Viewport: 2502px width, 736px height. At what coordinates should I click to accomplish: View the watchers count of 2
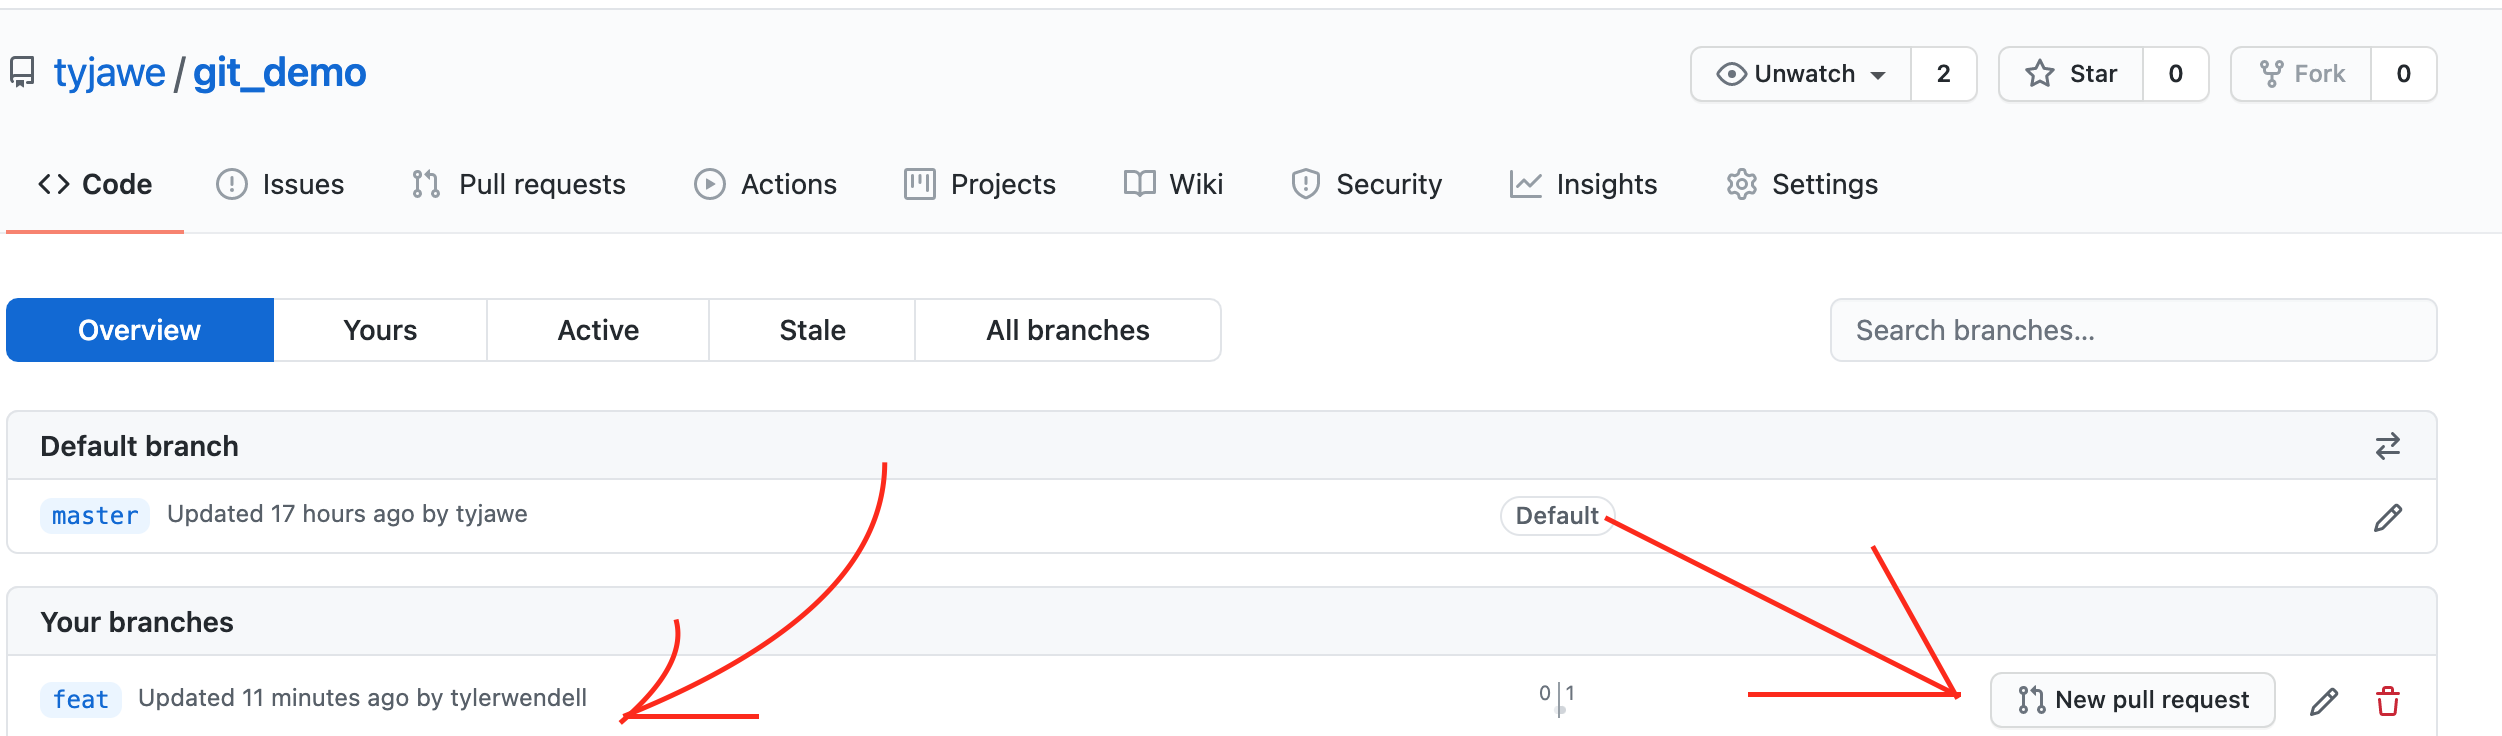[1943, 74]
